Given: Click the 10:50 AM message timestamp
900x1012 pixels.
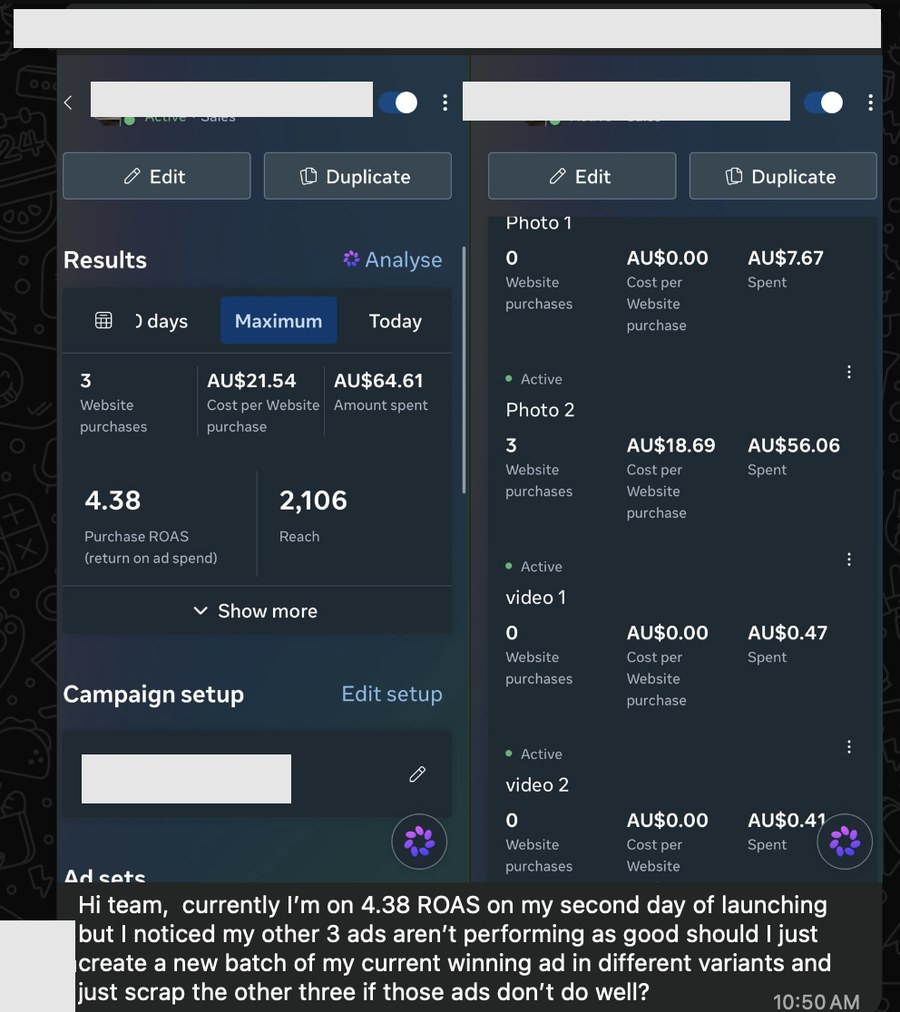Looking at the screenshot, I should tap(816, 1002).
